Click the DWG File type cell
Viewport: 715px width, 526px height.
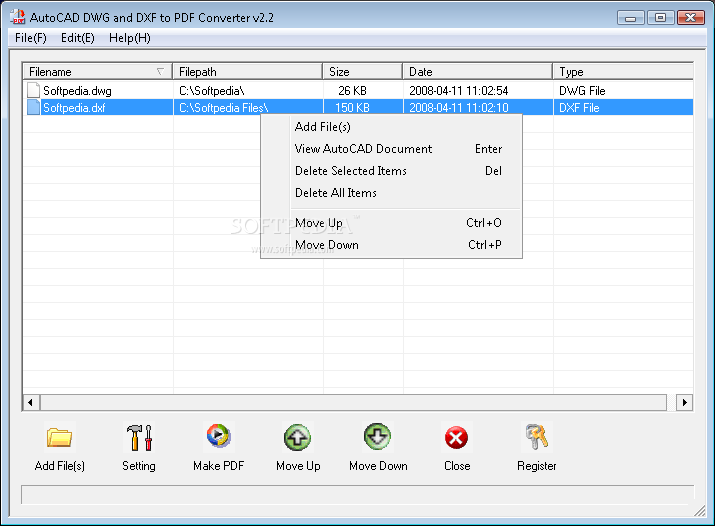coord(582,91)
